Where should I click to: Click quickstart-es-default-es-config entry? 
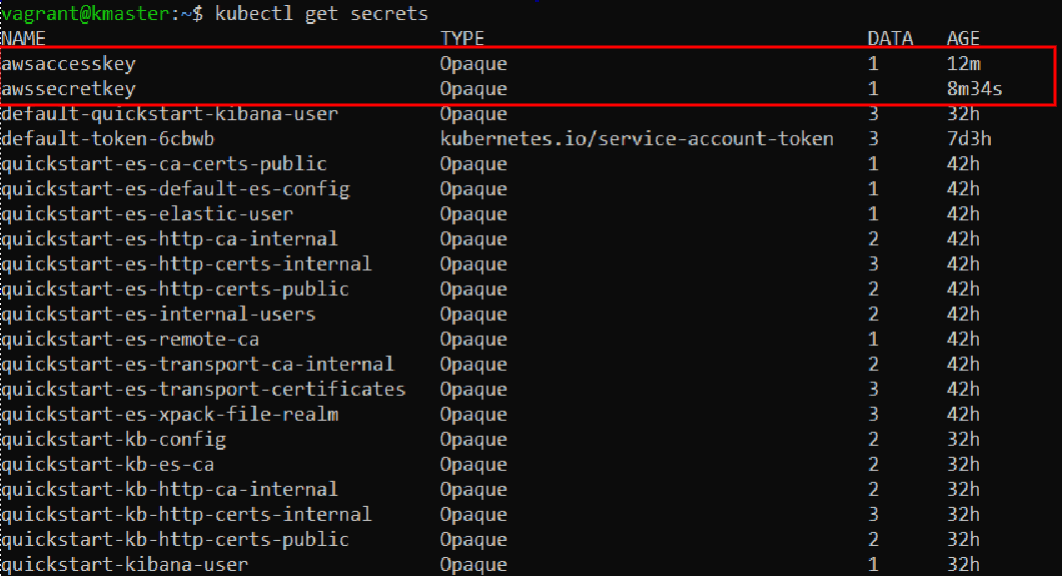pyautogui.click(x=175, y=189)
